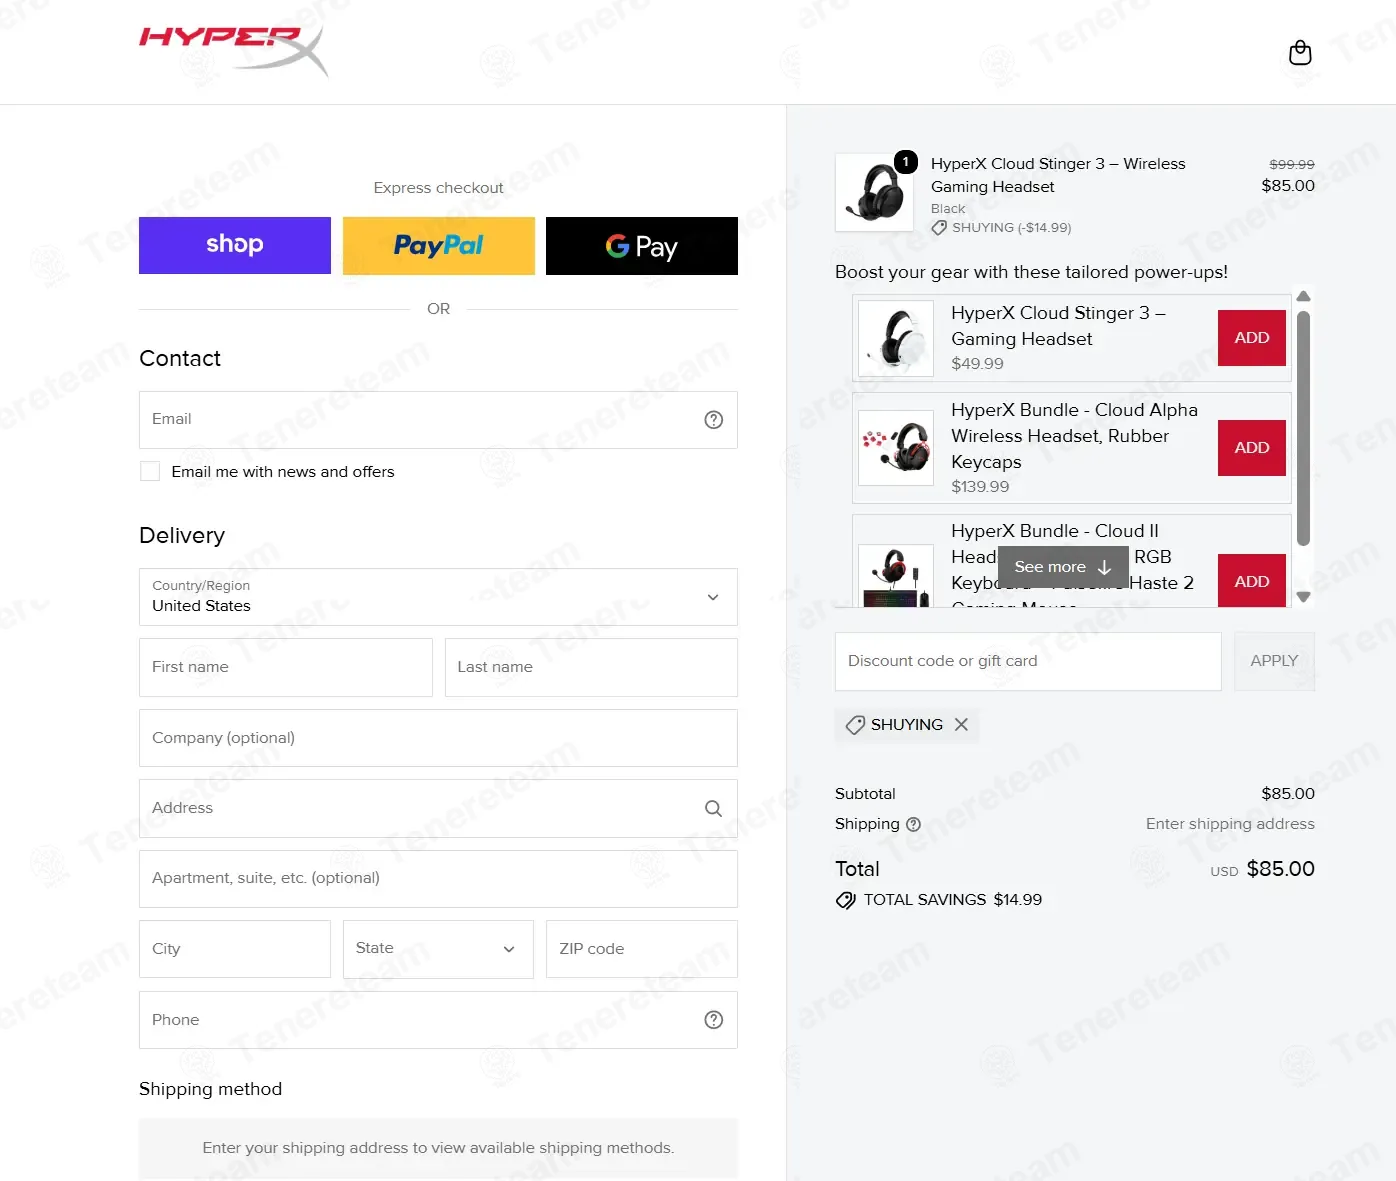Click the Subtotal amount $85.00

(1288, 794)
